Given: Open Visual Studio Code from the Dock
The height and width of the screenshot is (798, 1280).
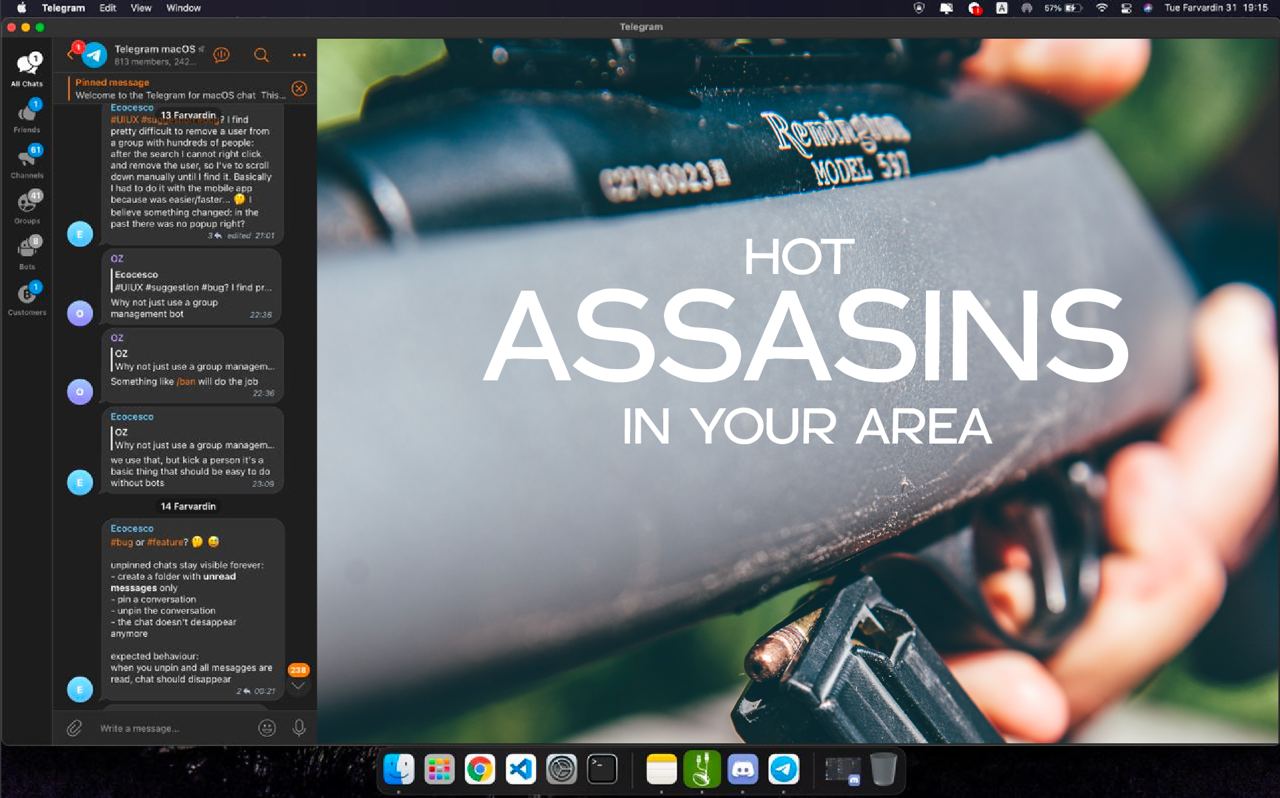Looking at the screenshot, I should 521,769.
